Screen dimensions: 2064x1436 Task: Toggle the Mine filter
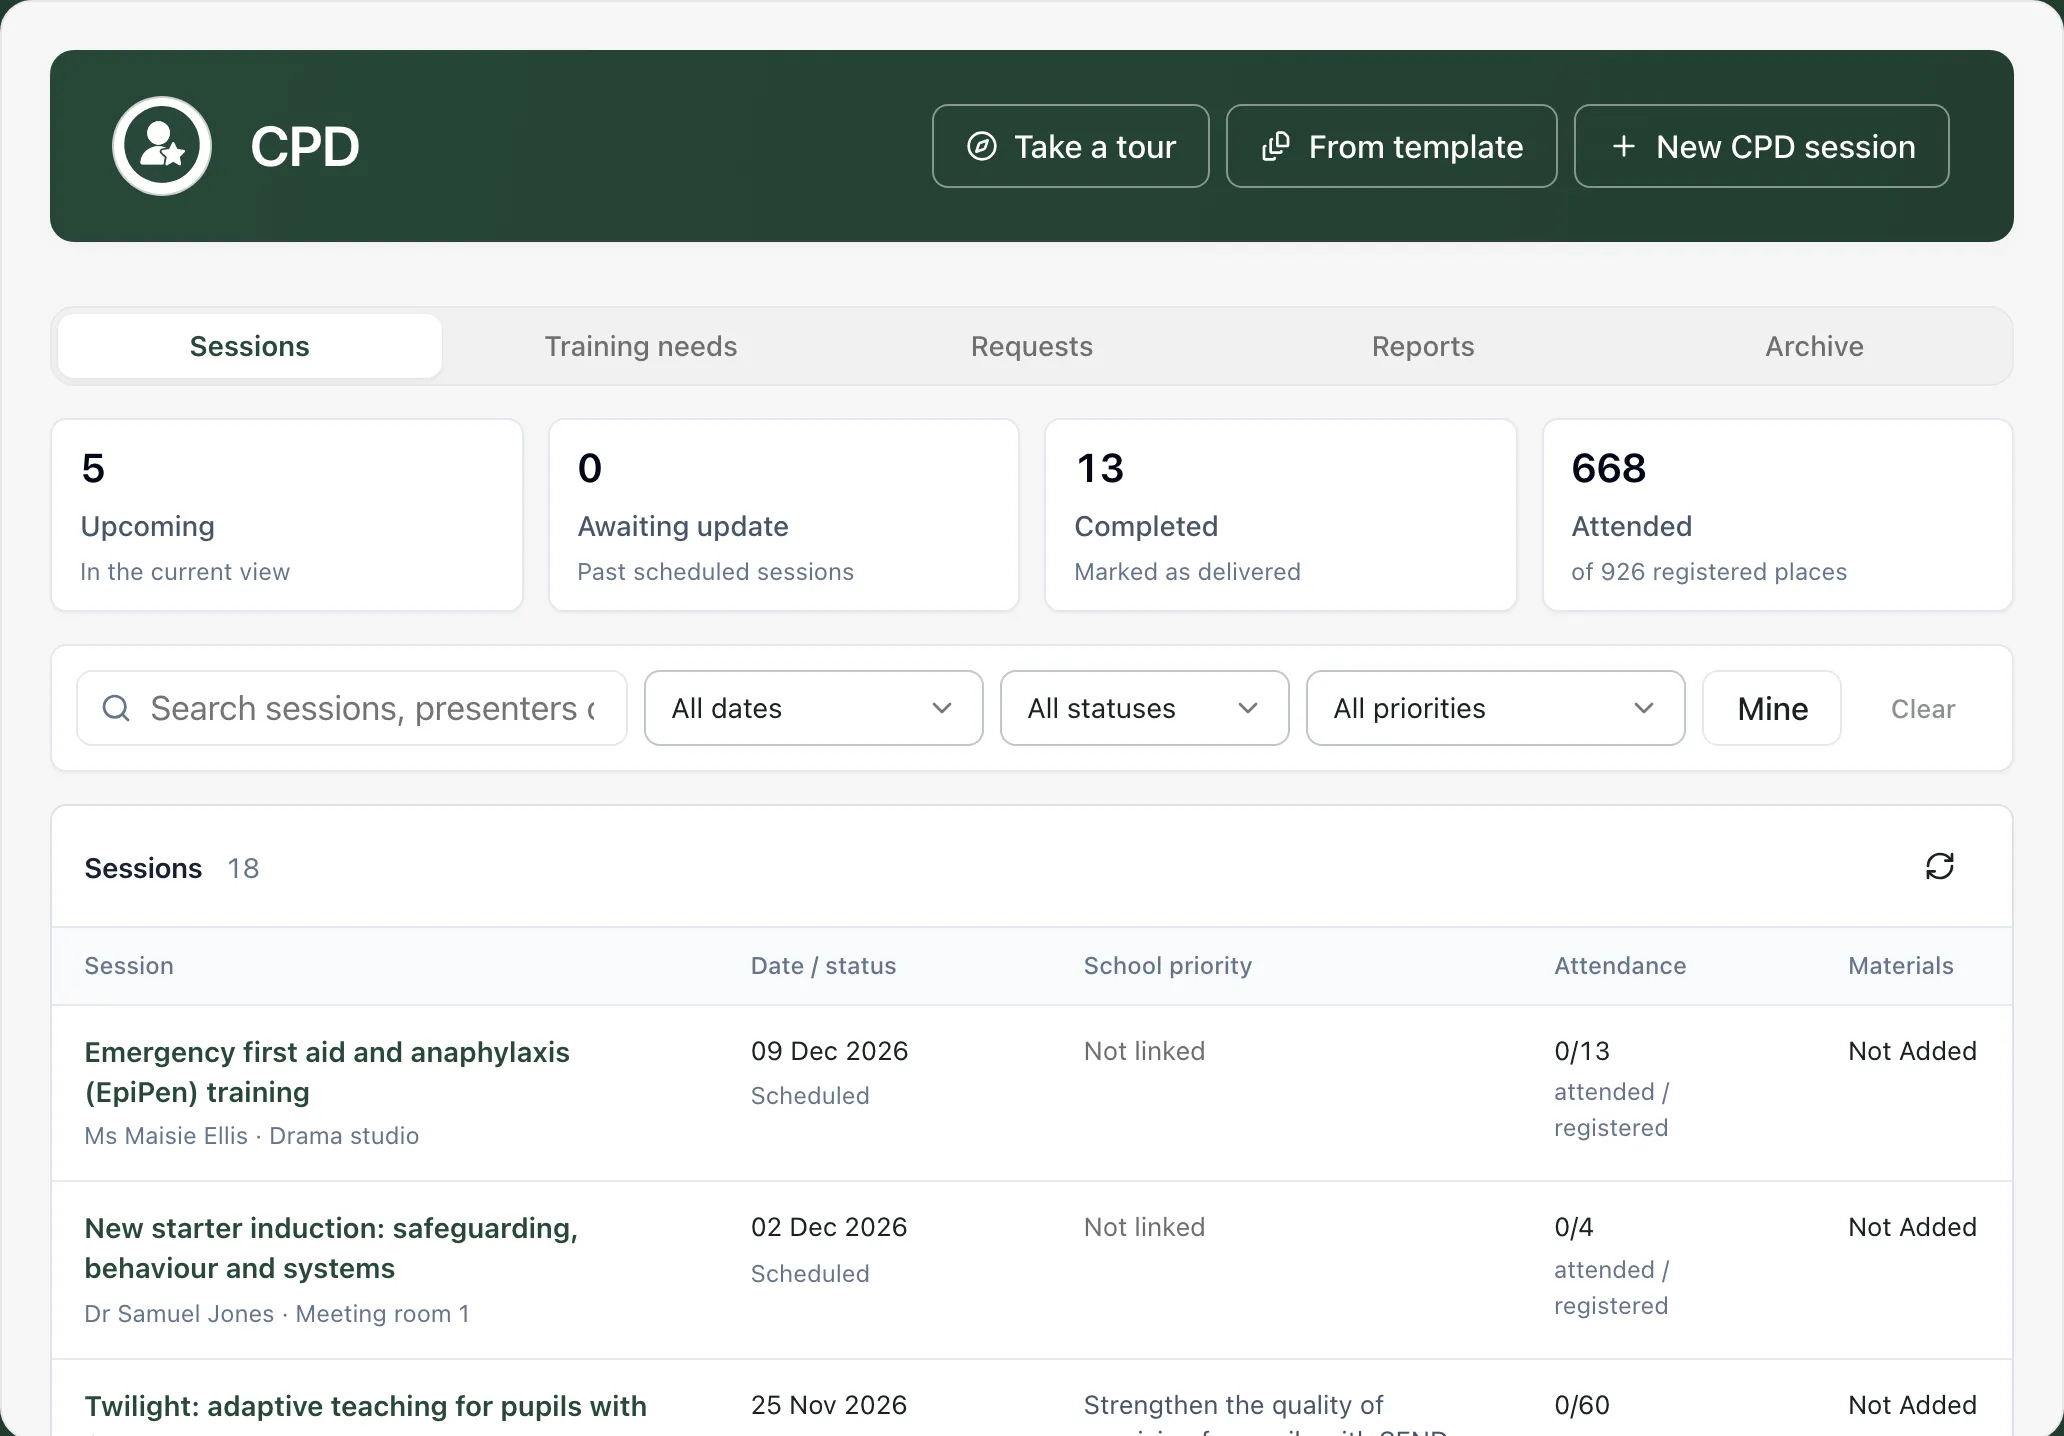click(1772, 708)
